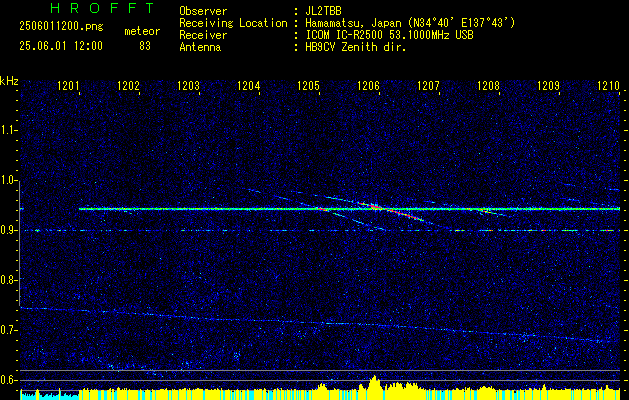Image resolution: width=629 pixels, height=400 pixels.
Task: Click the cyan power bars at bottom left
Action: pos(49,395)
